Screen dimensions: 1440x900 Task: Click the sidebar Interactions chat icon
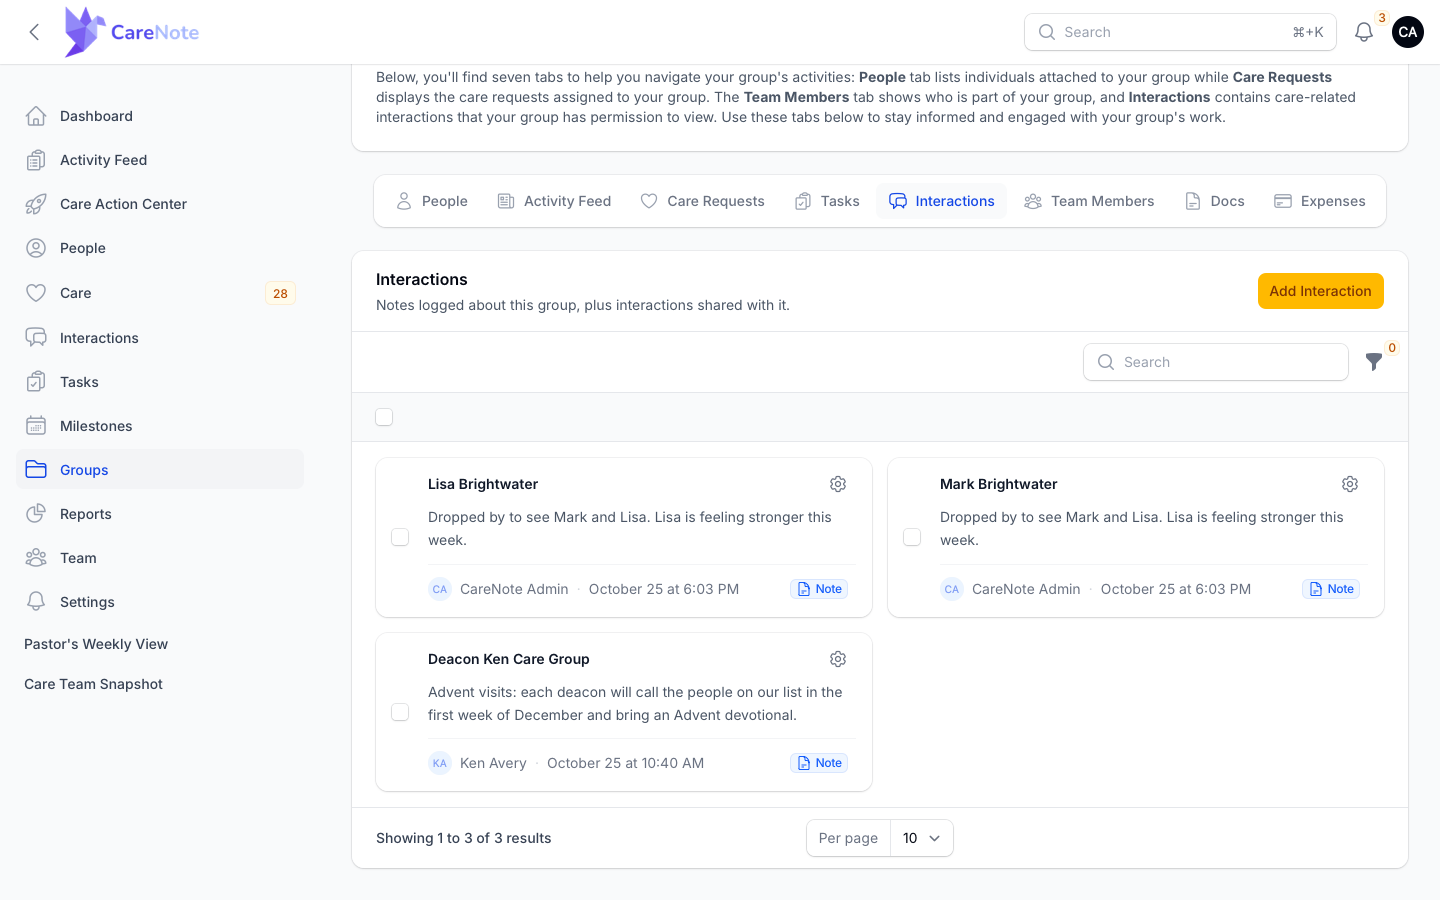tap(36, 338)
